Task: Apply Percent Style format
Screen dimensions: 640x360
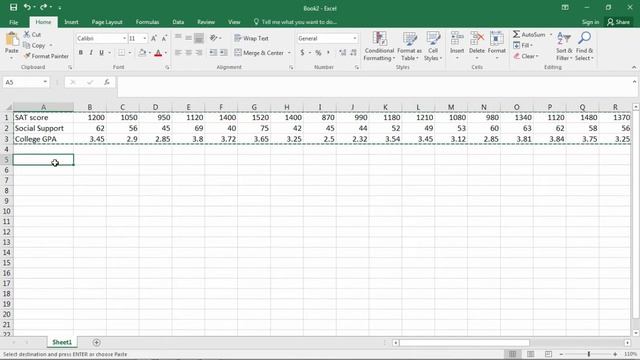Action: pos(318,53)
